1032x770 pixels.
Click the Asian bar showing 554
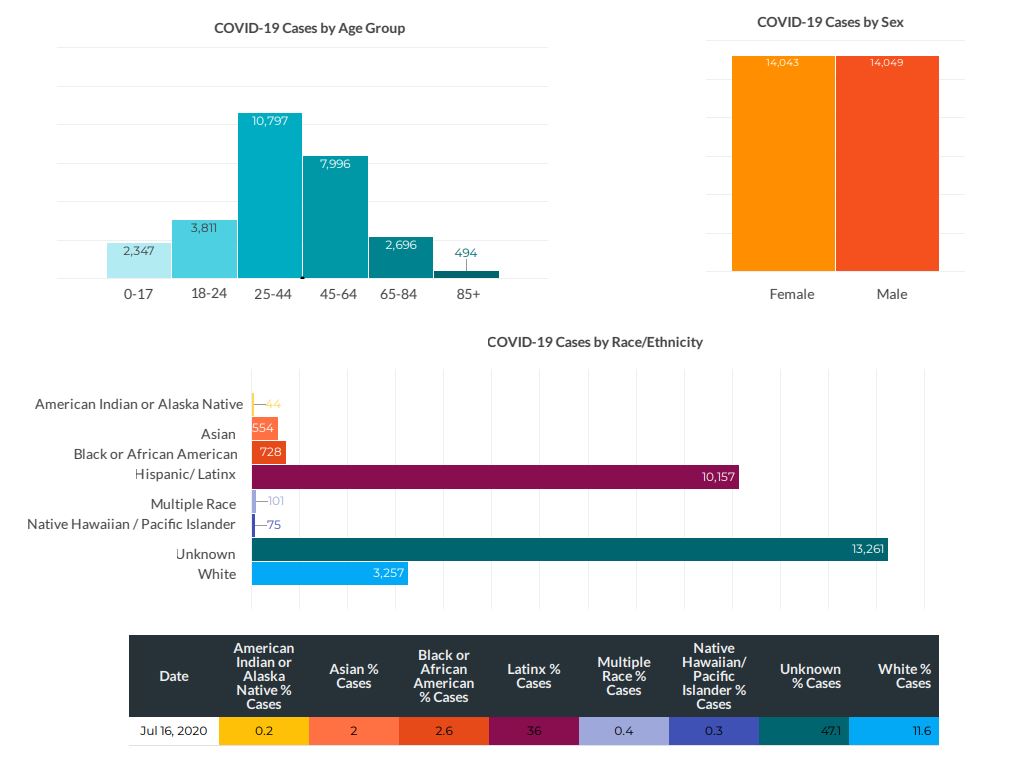[x=264, y=428]
